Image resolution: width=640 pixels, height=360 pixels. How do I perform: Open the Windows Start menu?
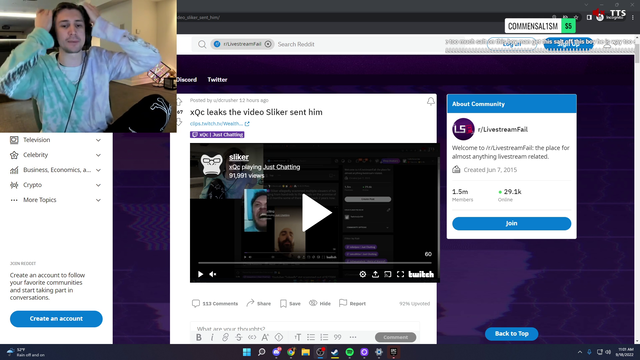(247, 352)
